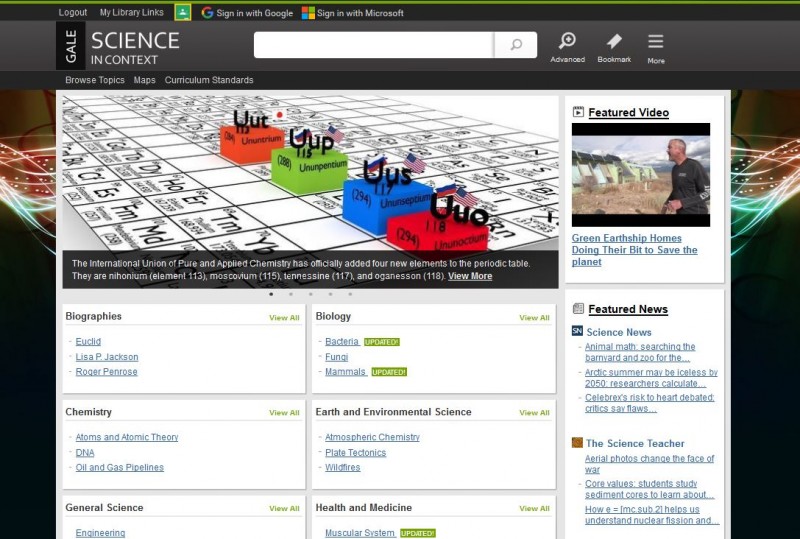Click the search magnifier button
This screenshot has width=800, height=539.
click(x=516, y=45)
